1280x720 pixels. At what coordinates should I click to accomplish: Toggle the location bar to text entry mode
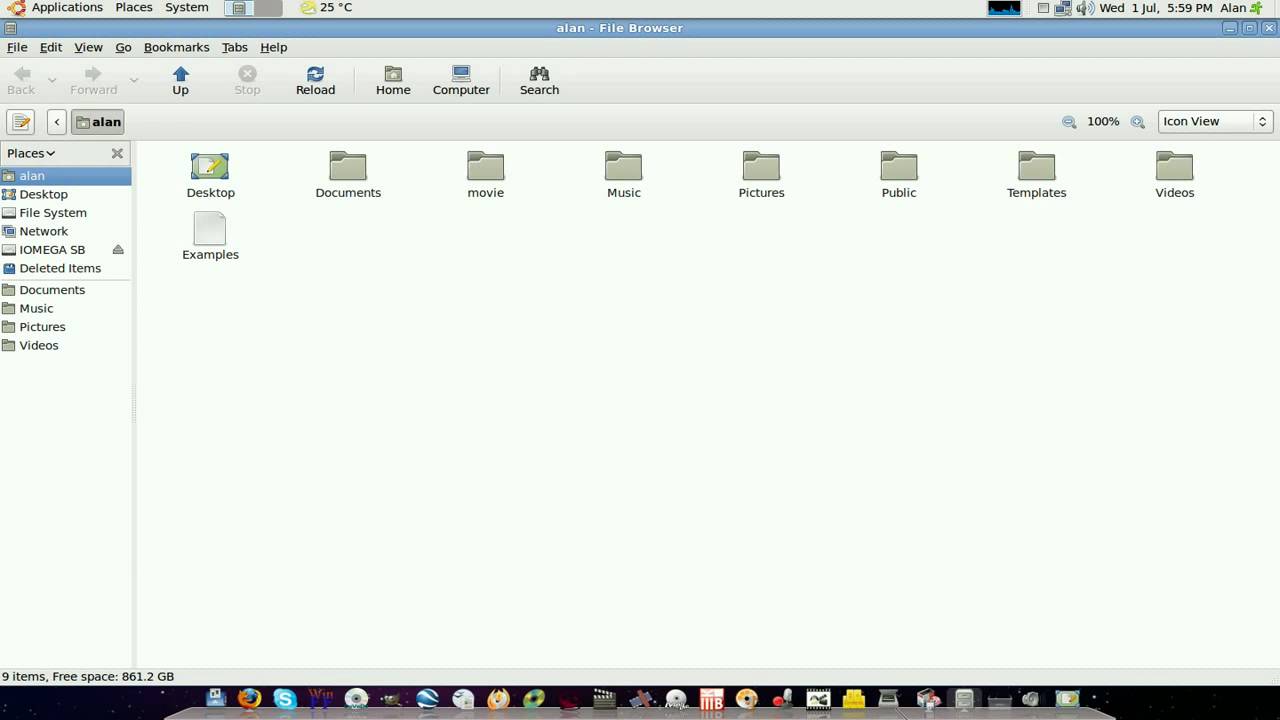click(x=20, y=121)
